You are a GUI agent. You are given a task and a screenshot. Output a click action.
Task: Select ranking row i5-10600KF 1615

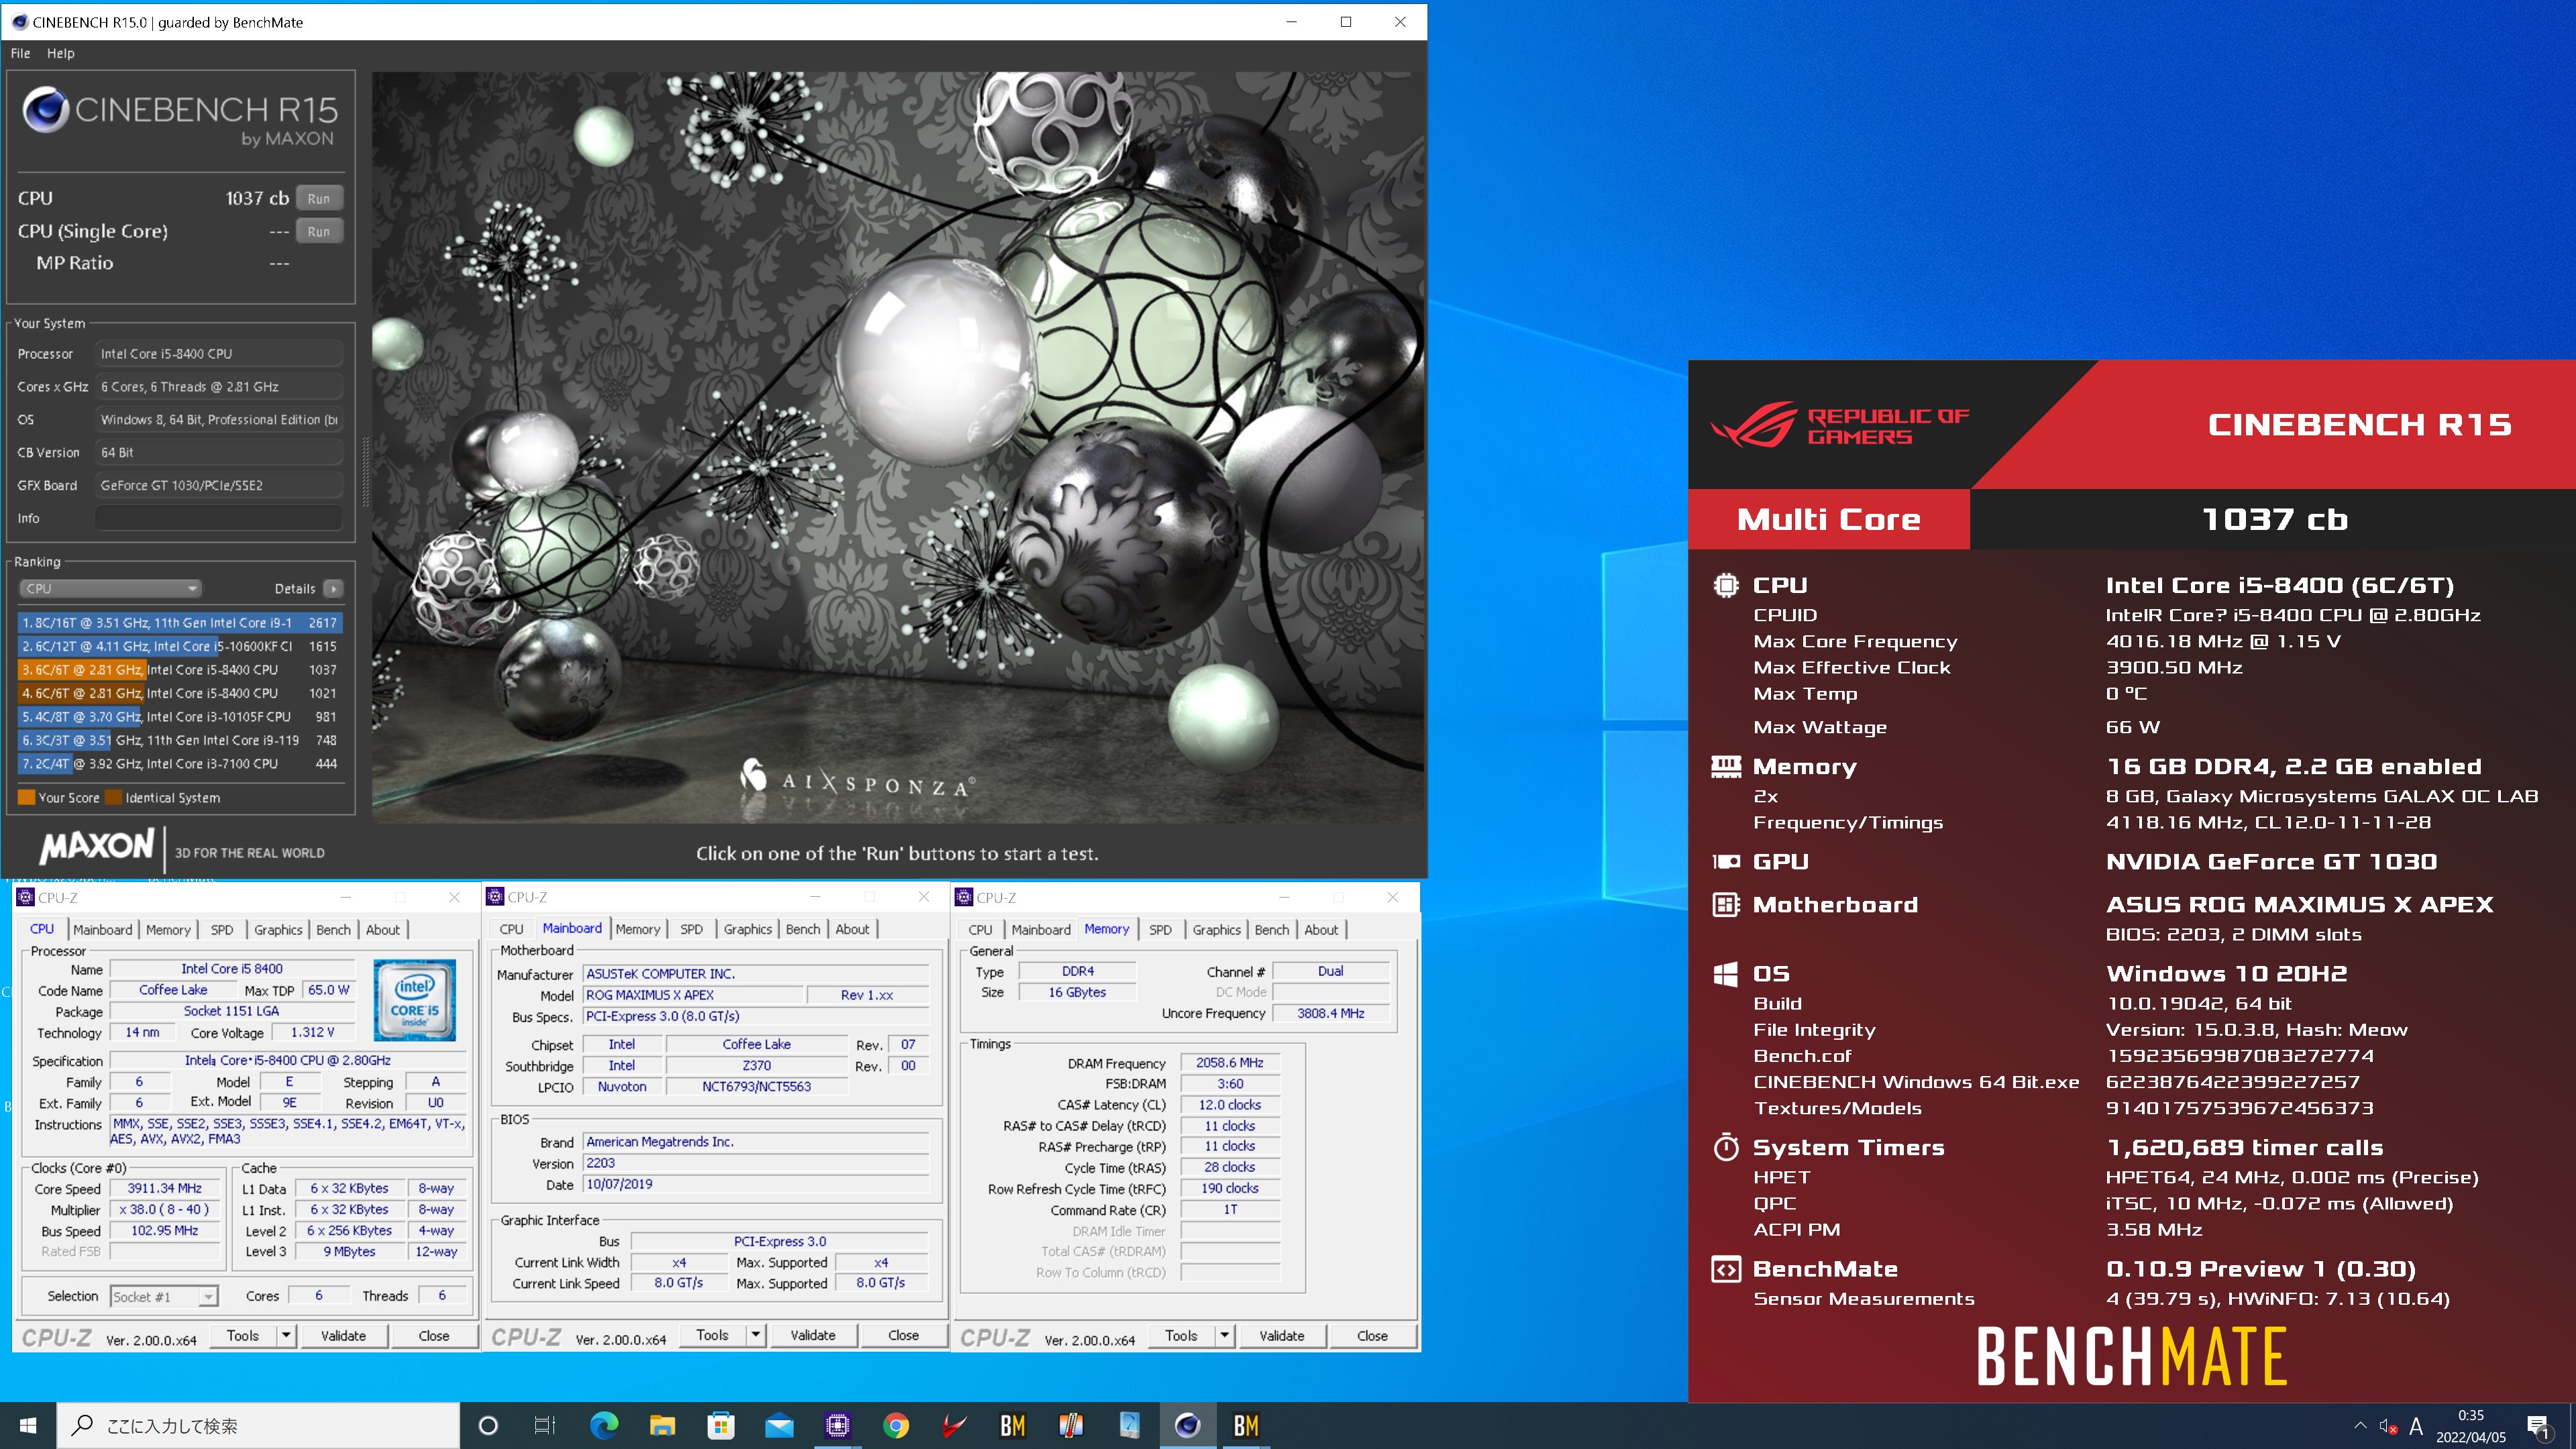pos(180,646)
